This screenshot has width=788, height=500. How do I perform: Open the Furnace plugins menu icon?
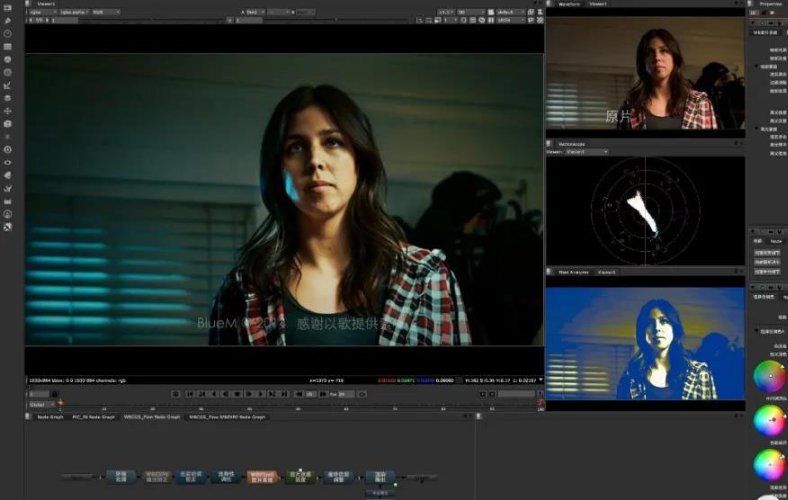8,214
